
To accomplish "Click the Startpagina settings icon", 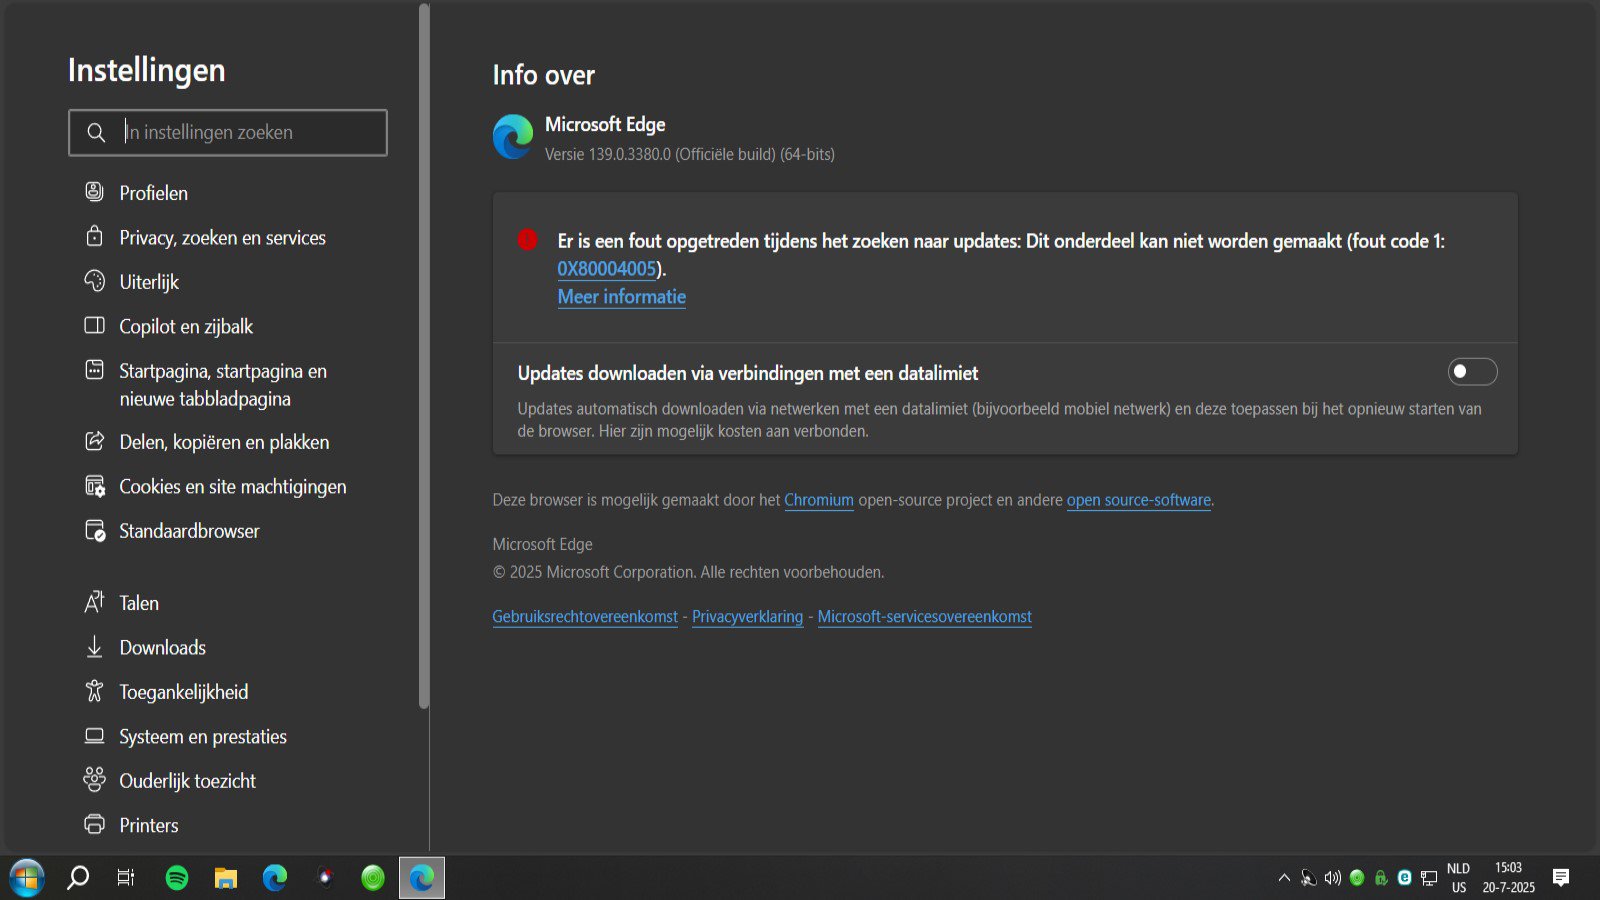I will pos(94,370).
